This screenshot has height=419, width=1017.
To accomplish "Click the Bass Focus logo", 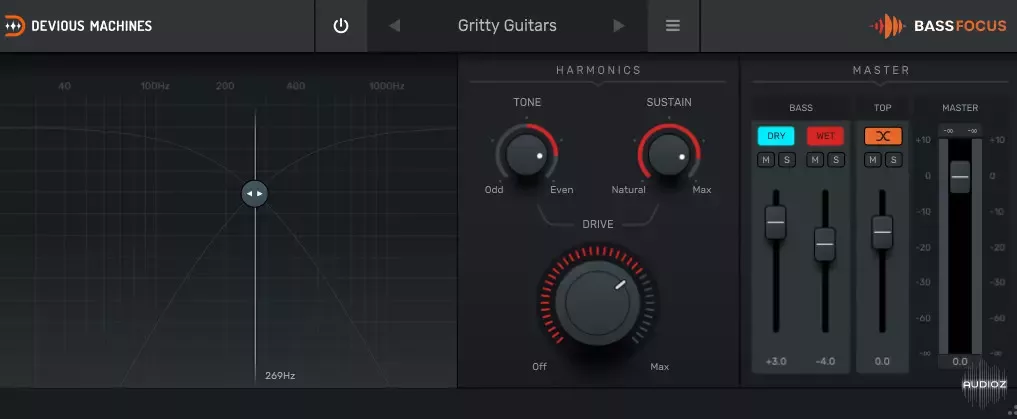I will 939,26.
